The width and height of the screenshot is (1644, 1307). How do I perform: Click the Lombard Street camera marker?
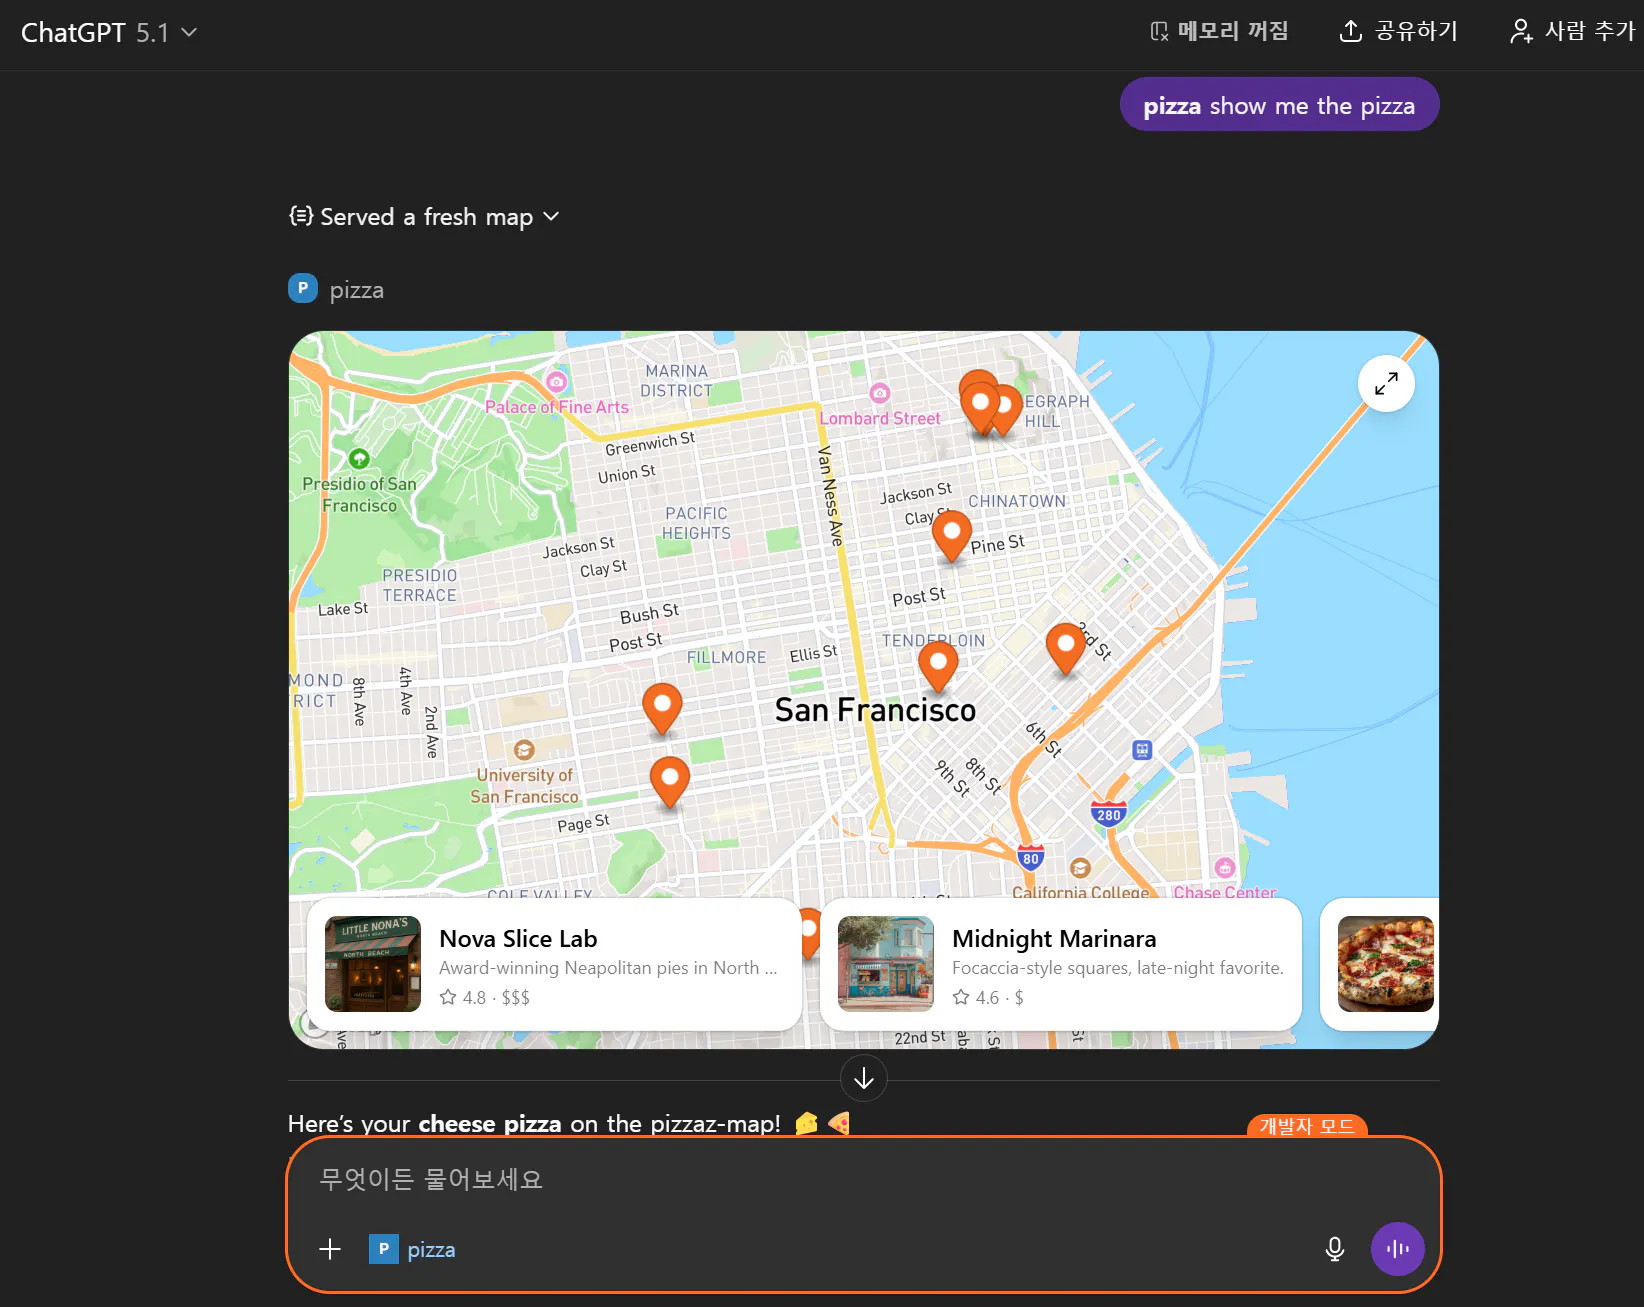(879, 393)
